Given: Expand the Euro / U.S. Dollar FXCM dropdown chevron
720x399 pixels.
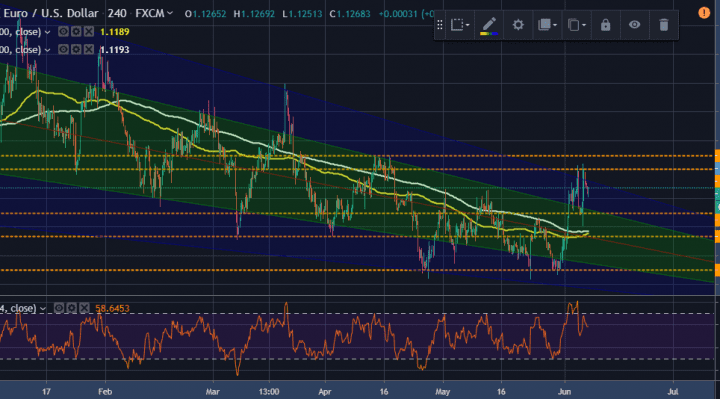Looking at the screenshot, I should 170,13.
